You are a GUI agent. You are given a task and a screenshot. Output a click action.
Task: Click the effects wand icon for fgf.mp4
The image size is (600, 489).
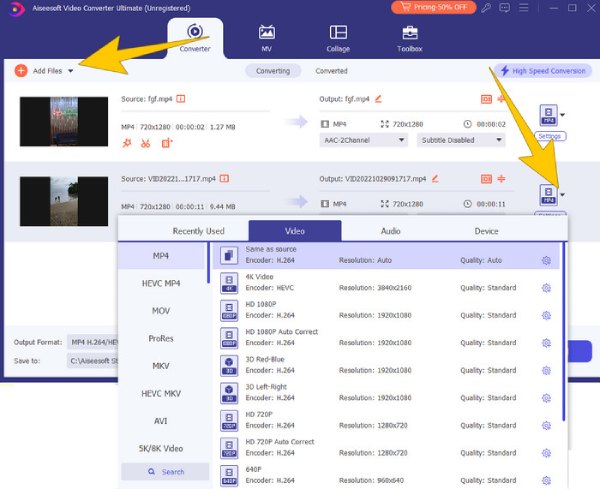pos(127,143)
